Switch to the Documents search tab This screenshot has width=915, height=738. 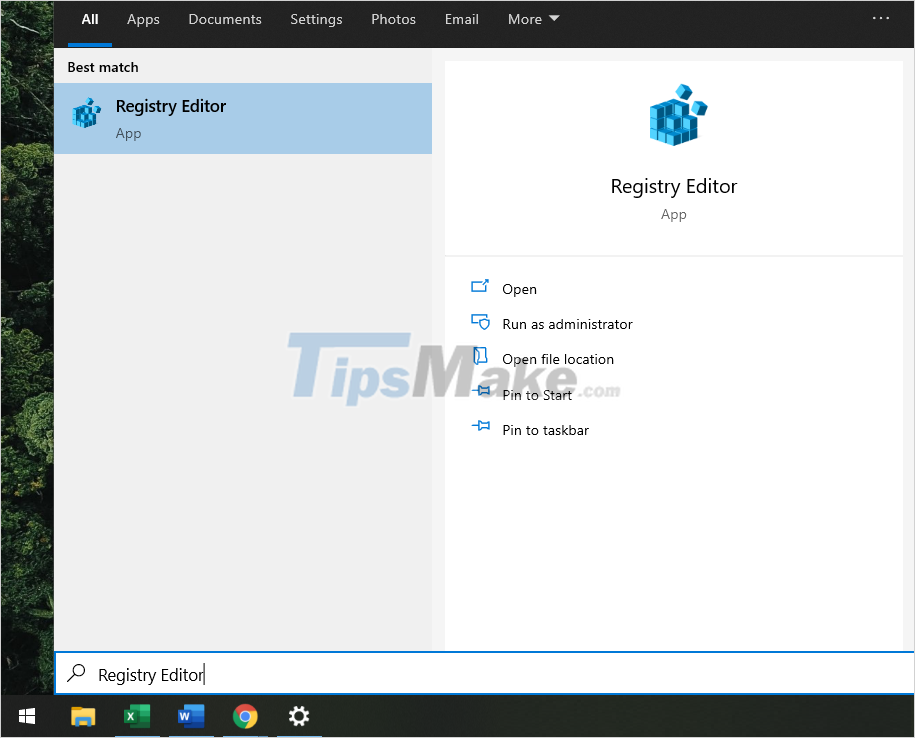pos(224,19)
